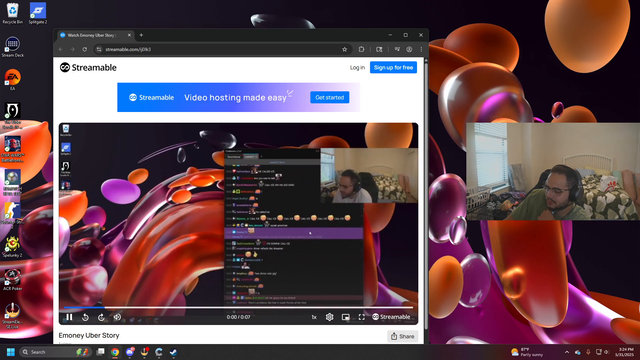Open the Streamable home logo
This screenshot has width=640, height=360.
pyautogui.click(x=88, y=67)
